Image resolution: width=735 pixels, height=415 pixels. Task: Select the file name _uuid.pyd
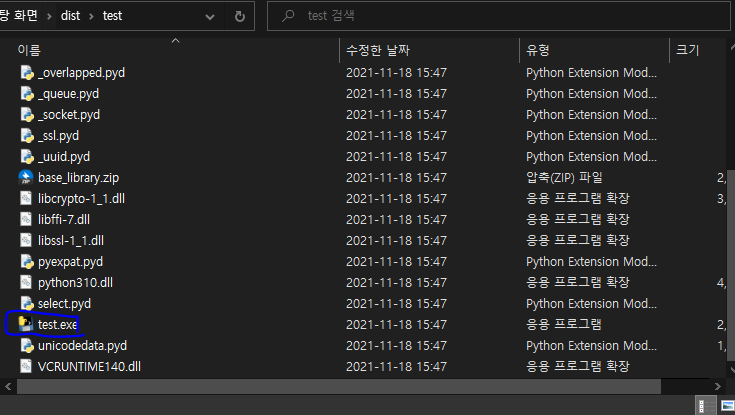click(64, 157)
